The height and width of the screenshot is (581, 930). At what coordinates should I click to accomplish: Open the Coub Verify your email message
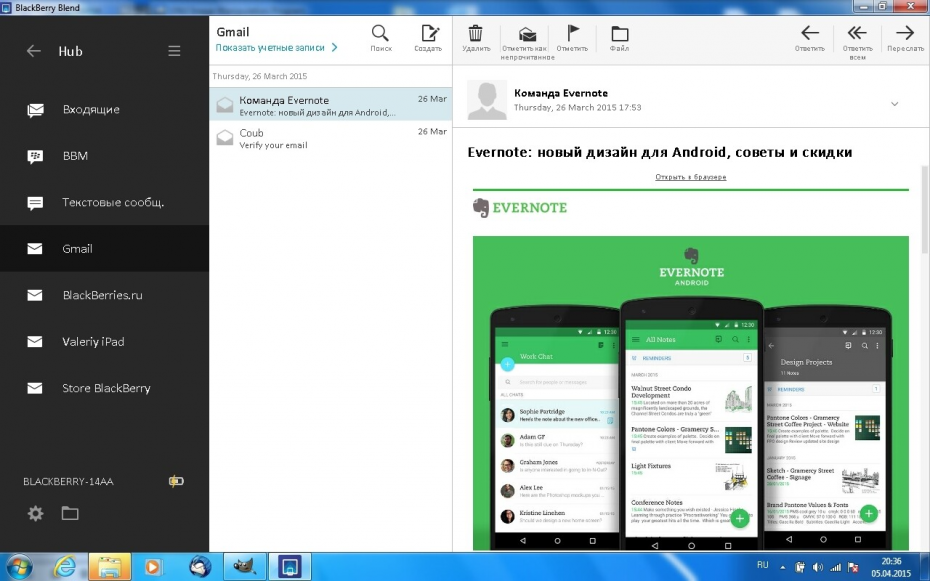click(x=330, y=138)
